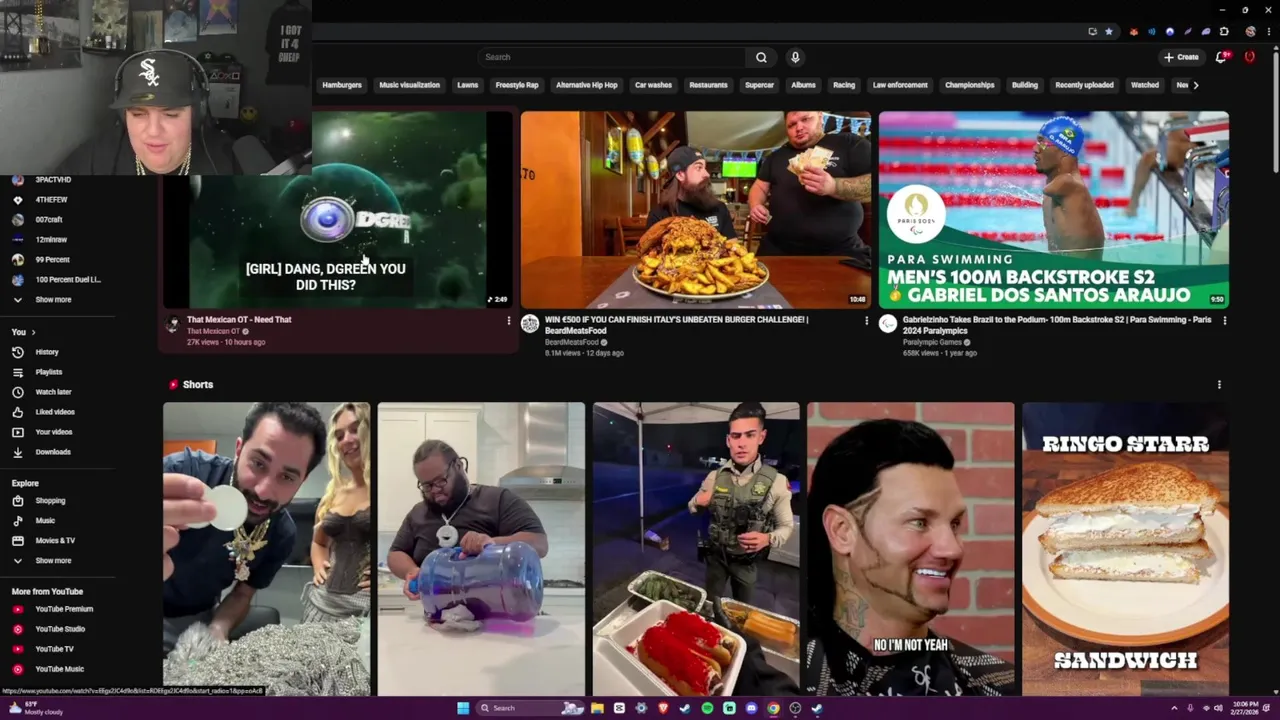Select the Hamburgers category chip
The height and width of the screenshot is (720, 1280).
(342, 85)
